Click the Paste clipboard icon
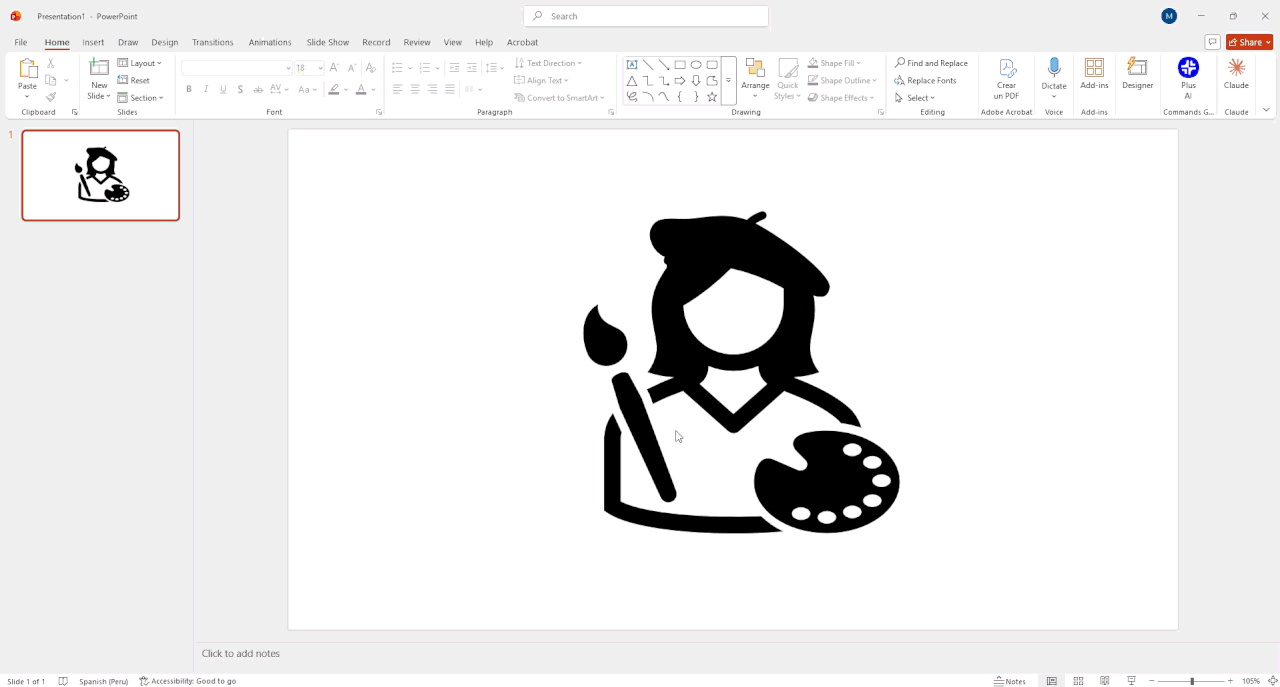 (x=27, y=70)
